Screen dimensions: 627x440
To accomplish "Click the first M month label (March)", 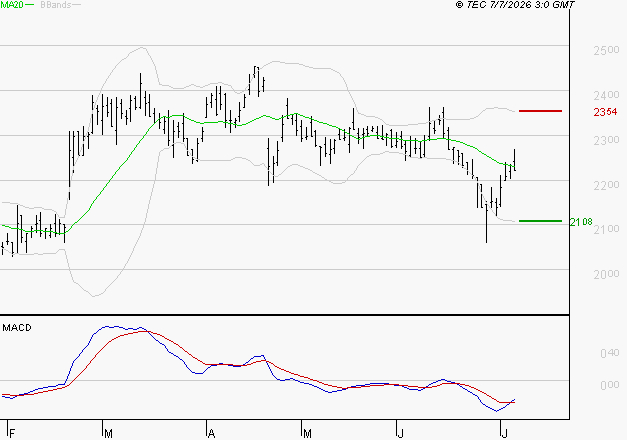I will (108, 433).
